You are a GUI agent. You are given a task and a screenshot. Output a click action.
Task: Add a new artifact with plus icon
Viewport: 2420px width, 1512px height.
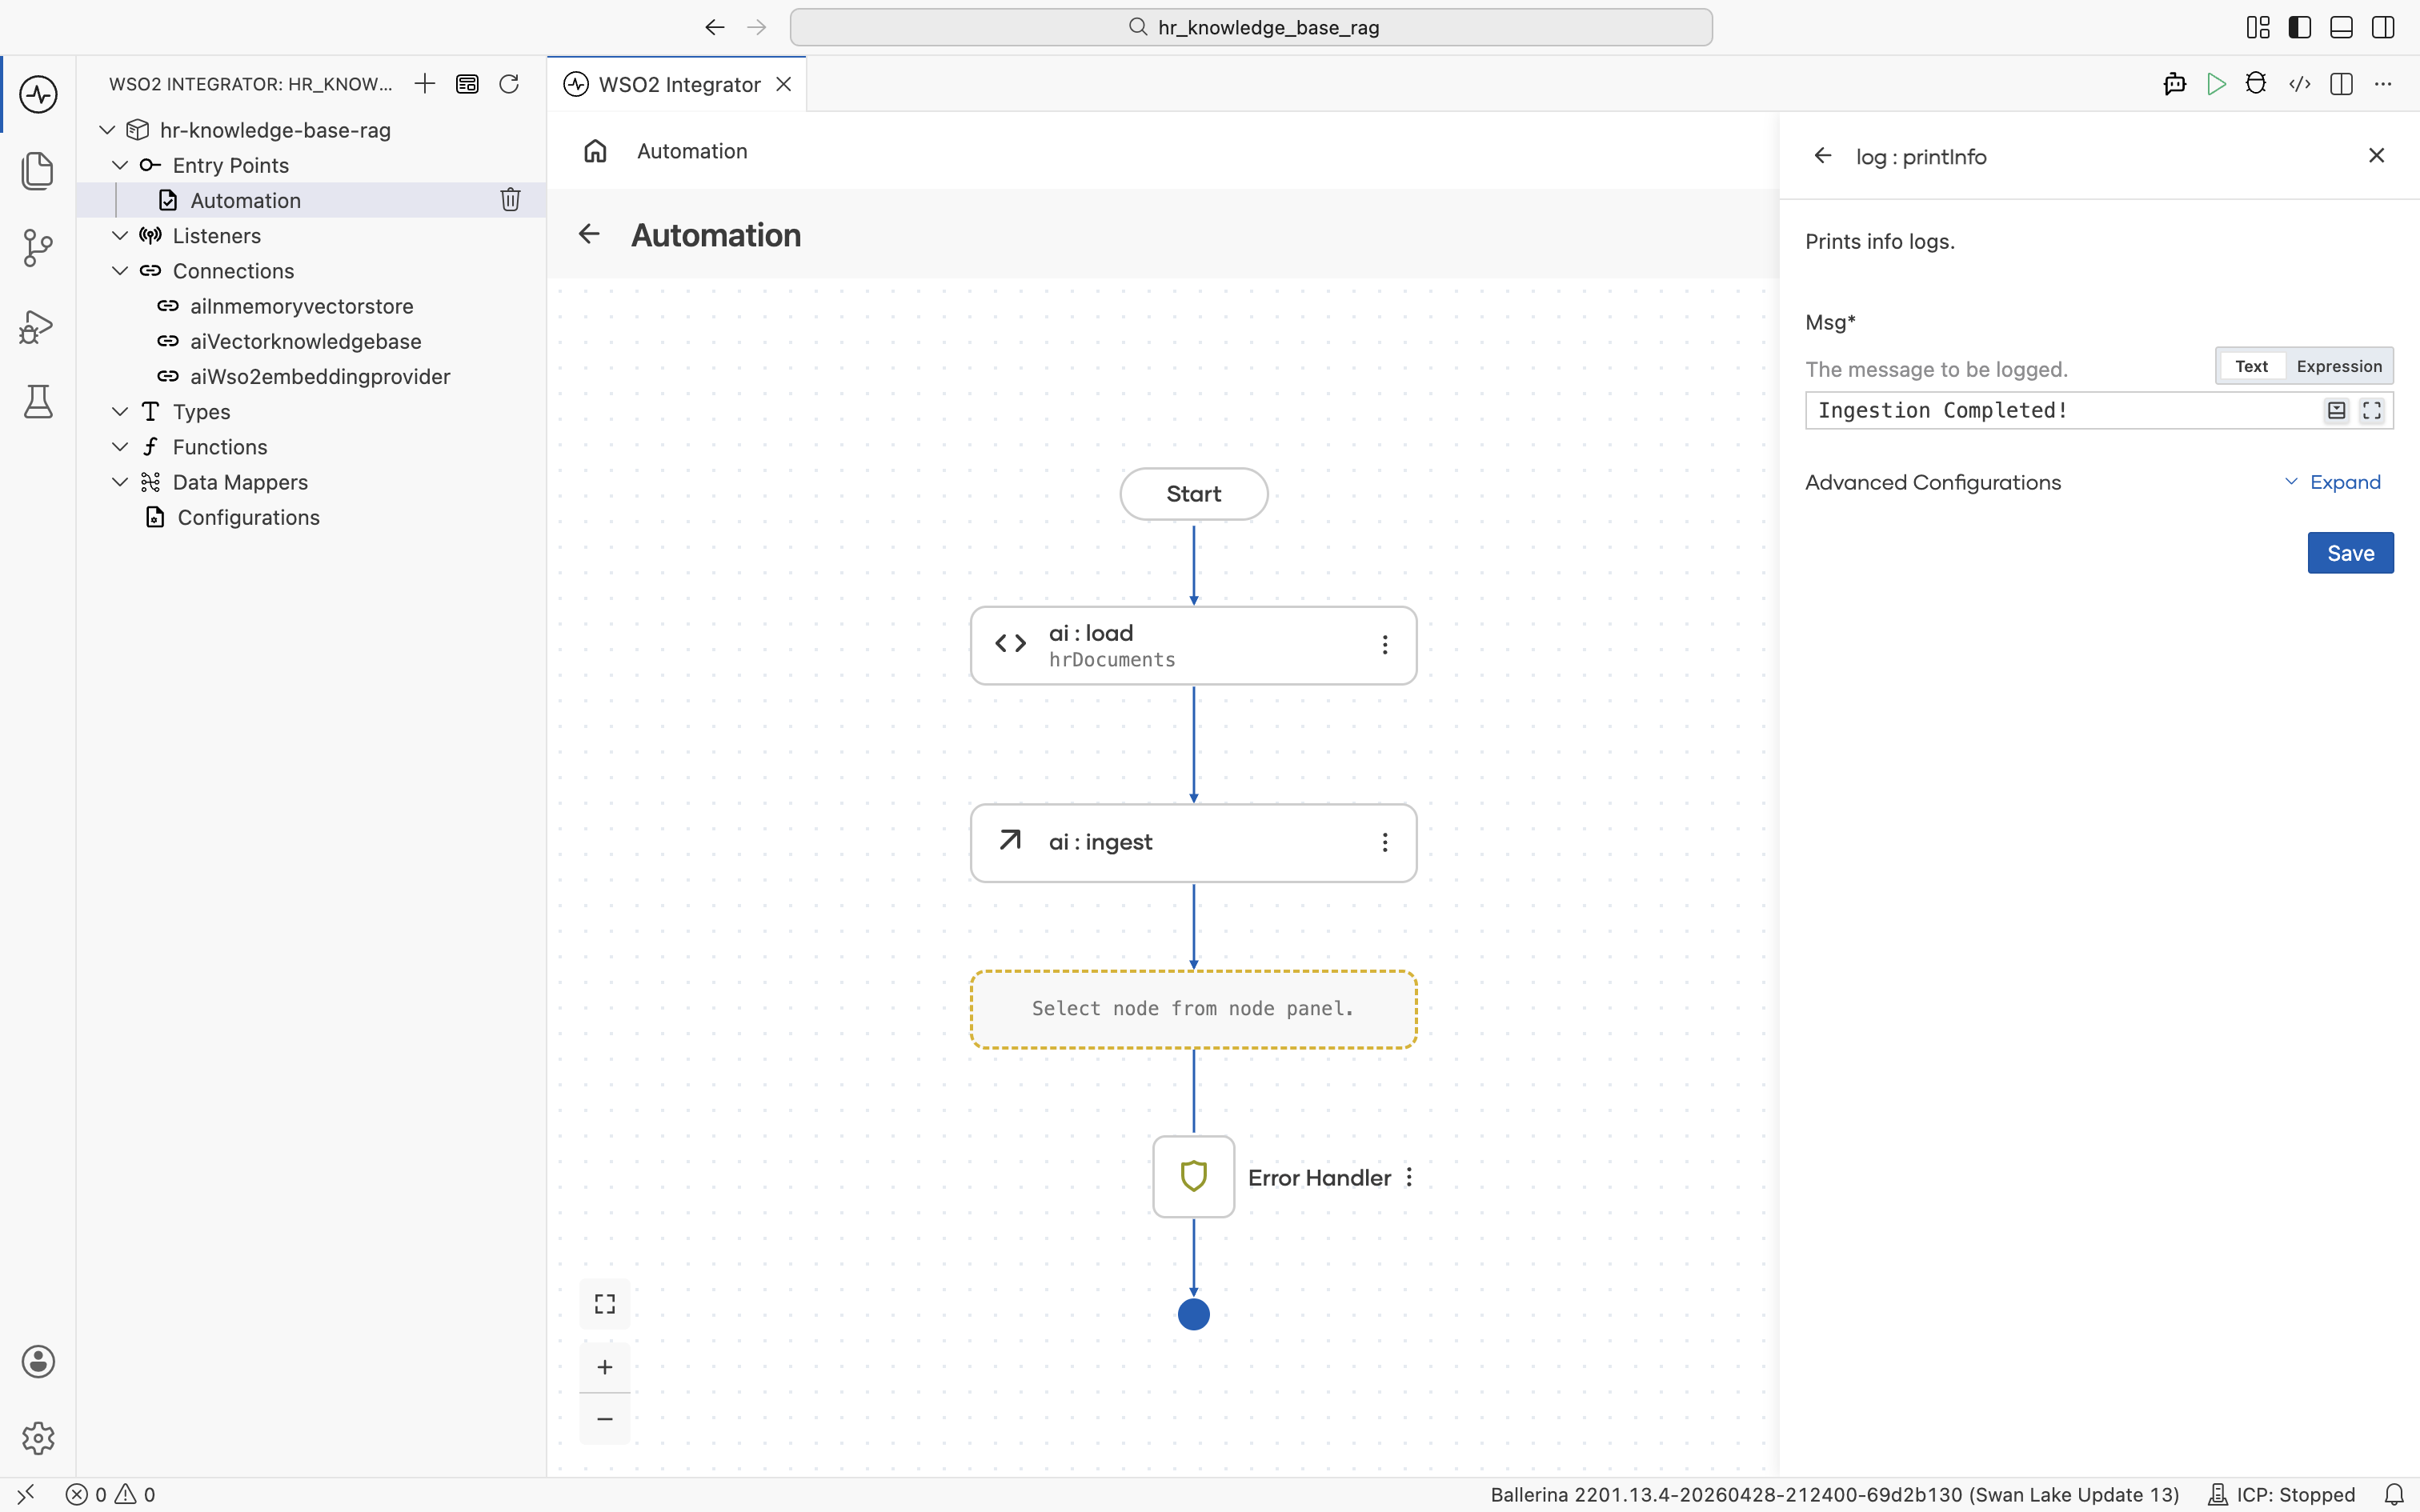click(425, 84)
